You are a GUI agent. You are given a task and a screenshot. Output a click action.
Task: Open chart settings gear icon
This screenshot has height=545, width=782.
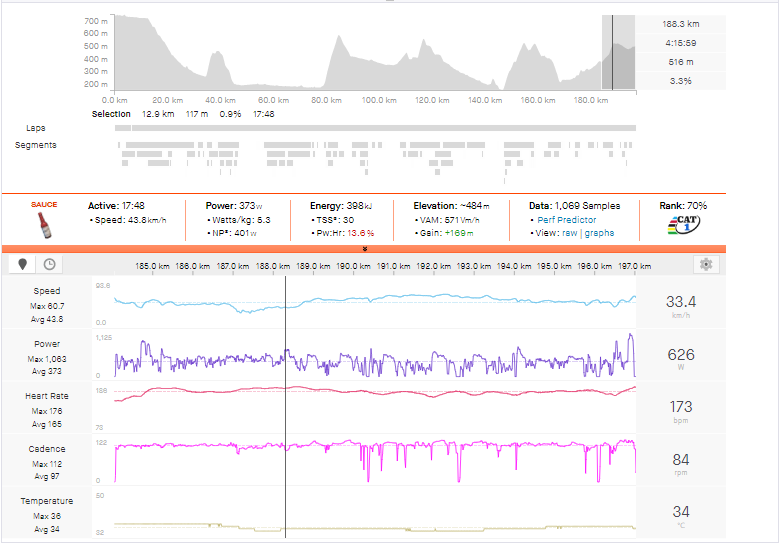[x=707, y=265]
